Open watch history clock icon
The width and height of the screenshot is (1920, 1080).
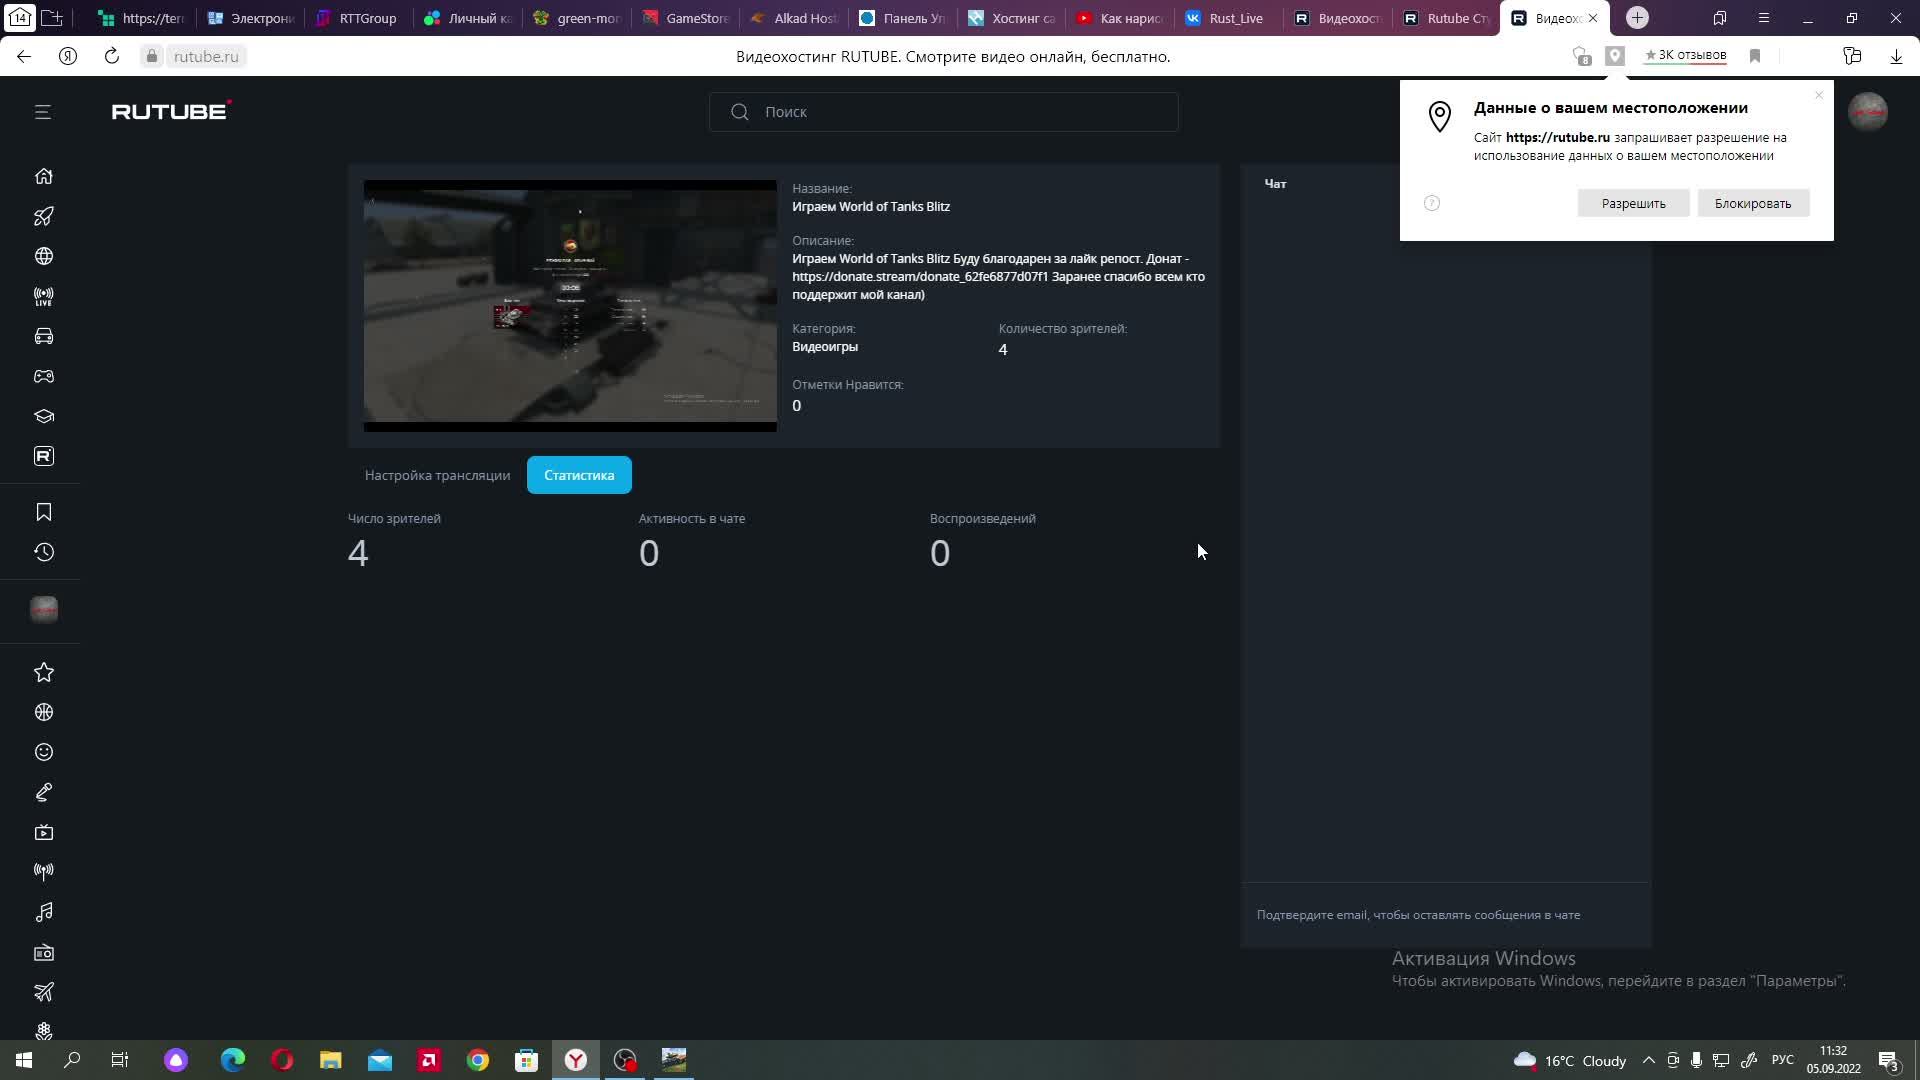coord(43,552)
